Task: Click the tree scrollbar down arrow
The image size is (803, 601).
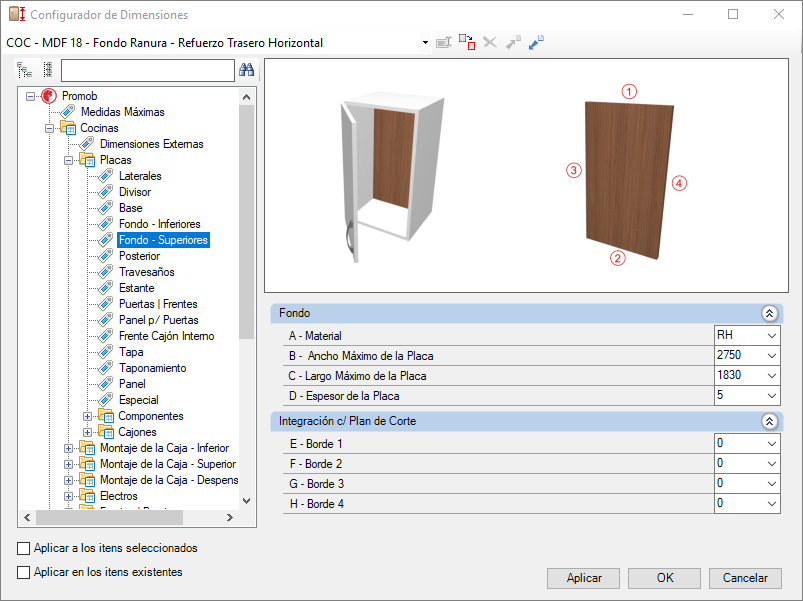Action: [246, 501]
